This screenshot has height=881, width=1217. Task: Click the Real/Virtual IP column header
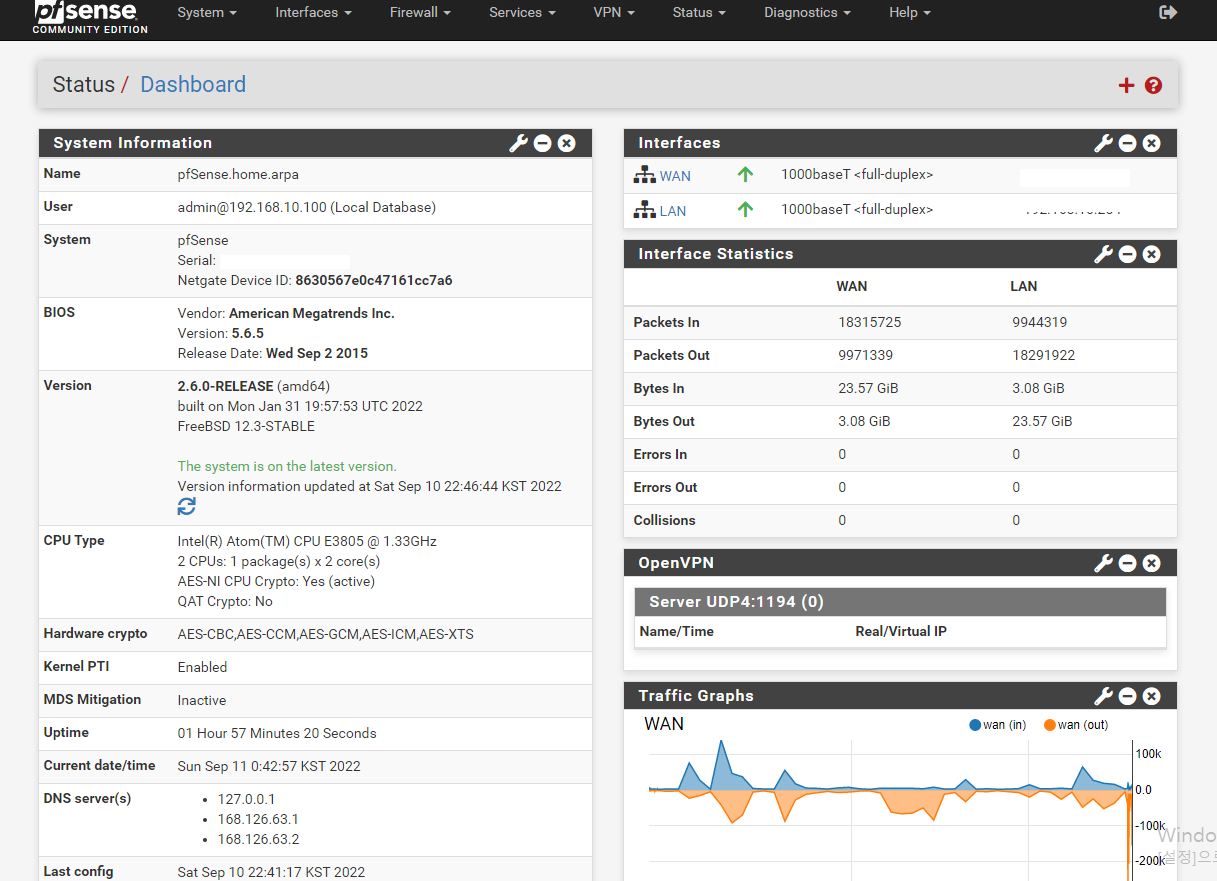click(901, 631)
